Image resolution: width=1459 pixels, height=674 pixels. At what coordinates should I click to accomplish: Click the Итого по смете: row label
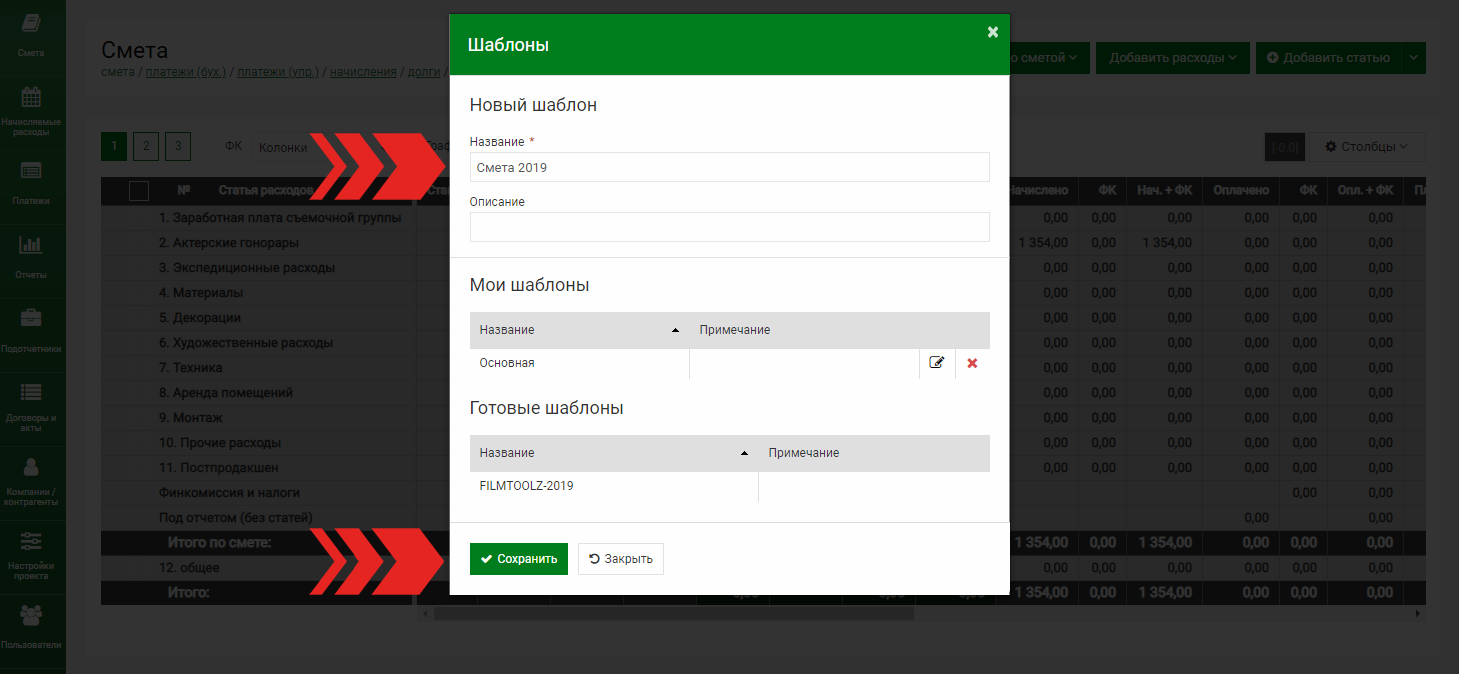(x=220, y=543)
